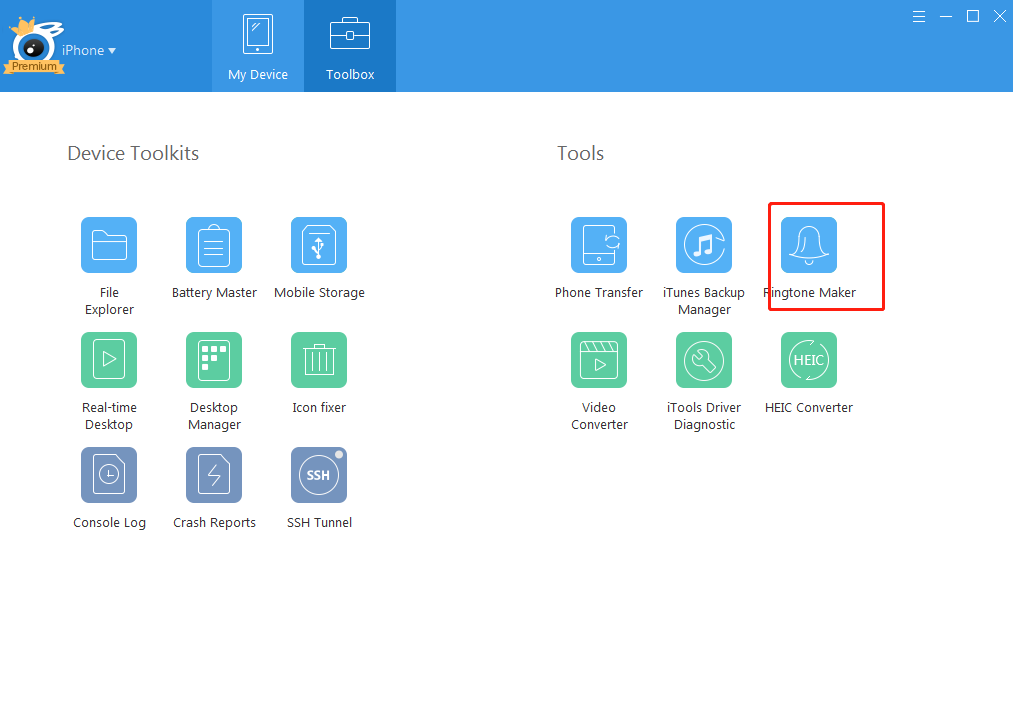Run iTools Driver Diagnostic
1013x711 pixels.
pyautogui.click(x=704, y=360)
